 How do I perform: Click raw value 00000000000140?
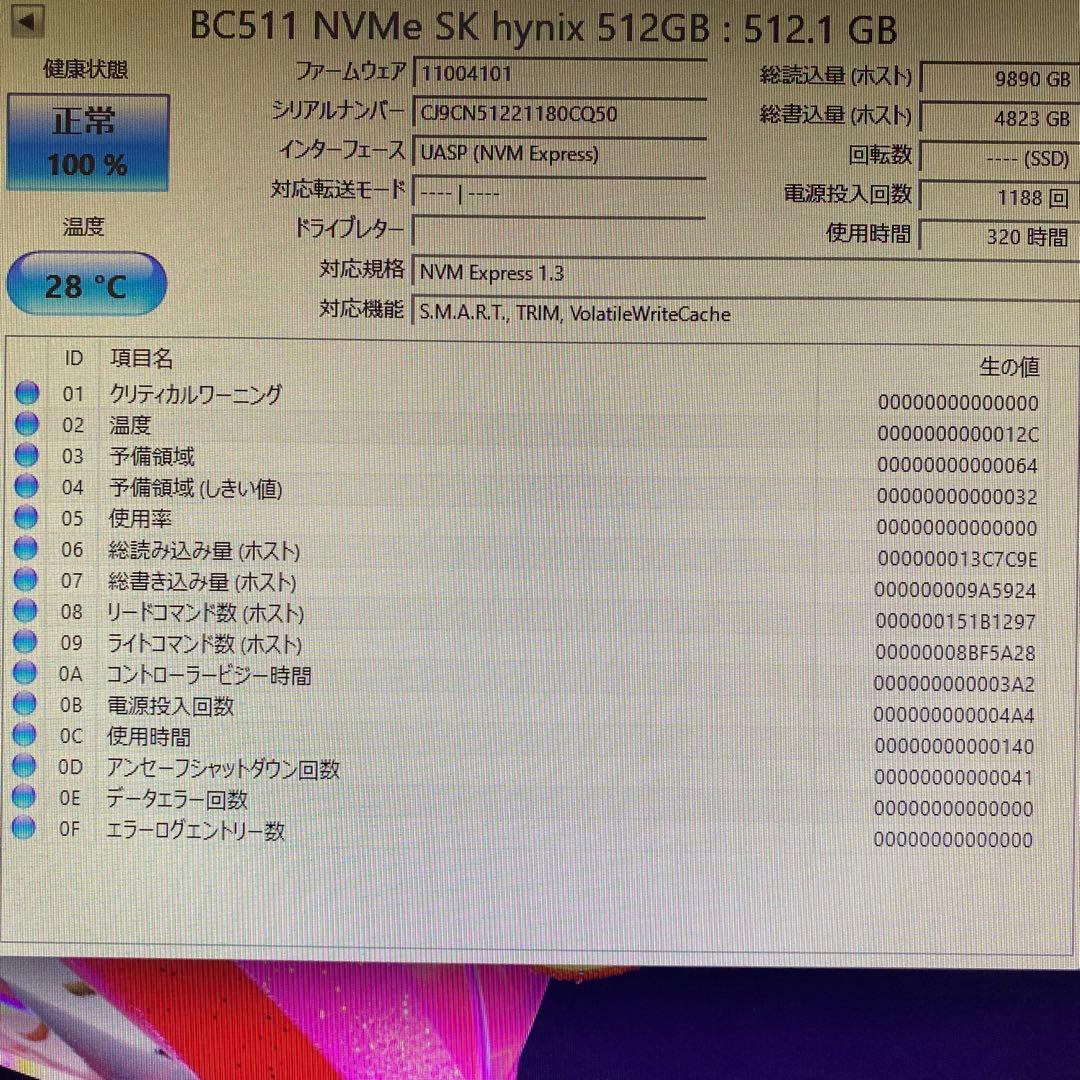click(x=954, y=746)
